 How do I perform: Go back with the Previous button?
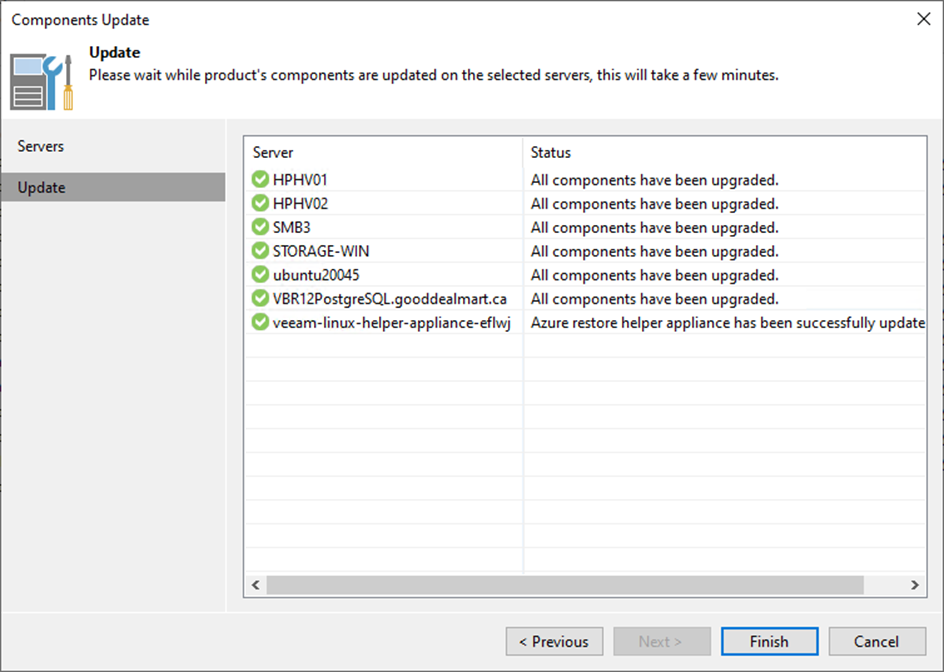click(554, 642)
